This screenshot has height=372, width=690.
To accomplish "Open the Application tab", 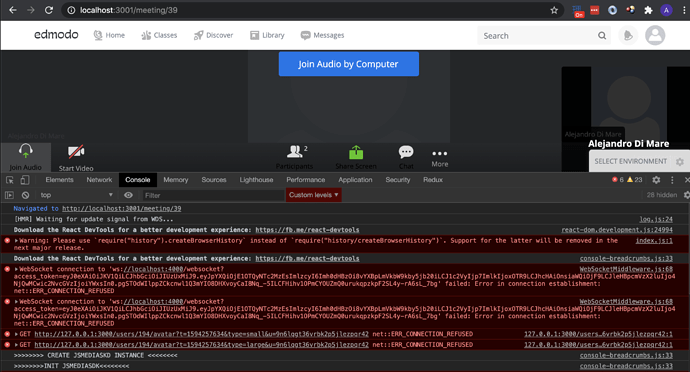I will [355, 180].
